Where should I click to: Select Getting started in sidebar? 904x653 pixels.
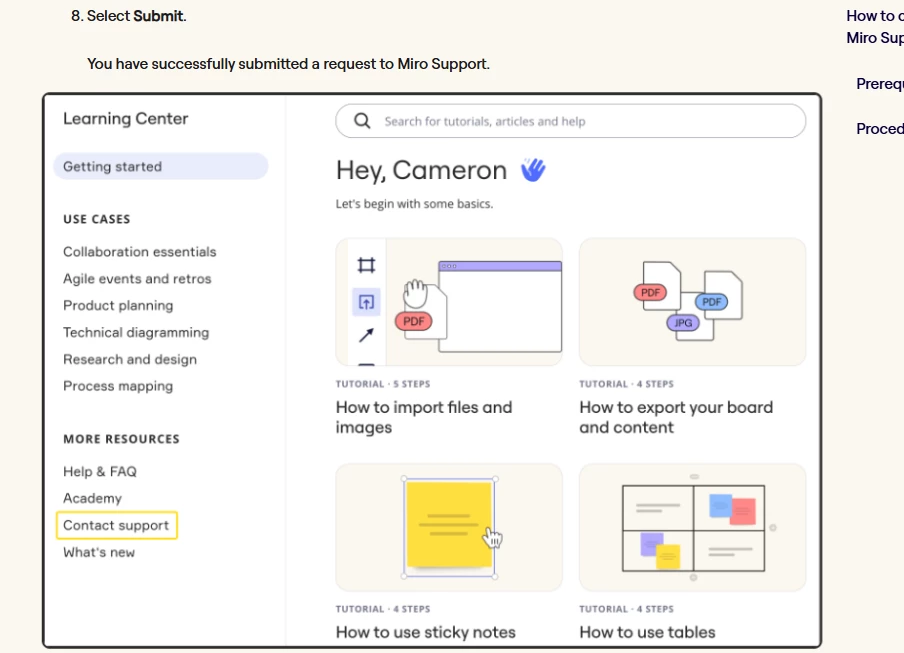point(161,167)
